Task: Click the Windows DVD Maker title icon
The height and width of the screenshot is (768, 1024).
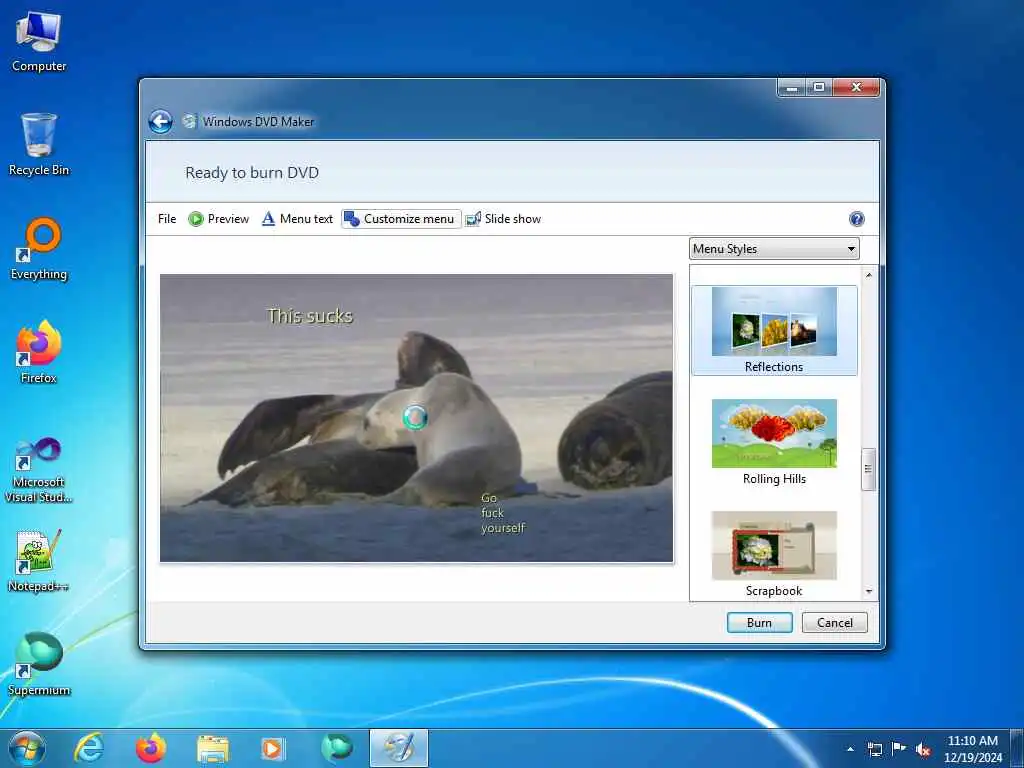Action: click(x=189, y=121)
